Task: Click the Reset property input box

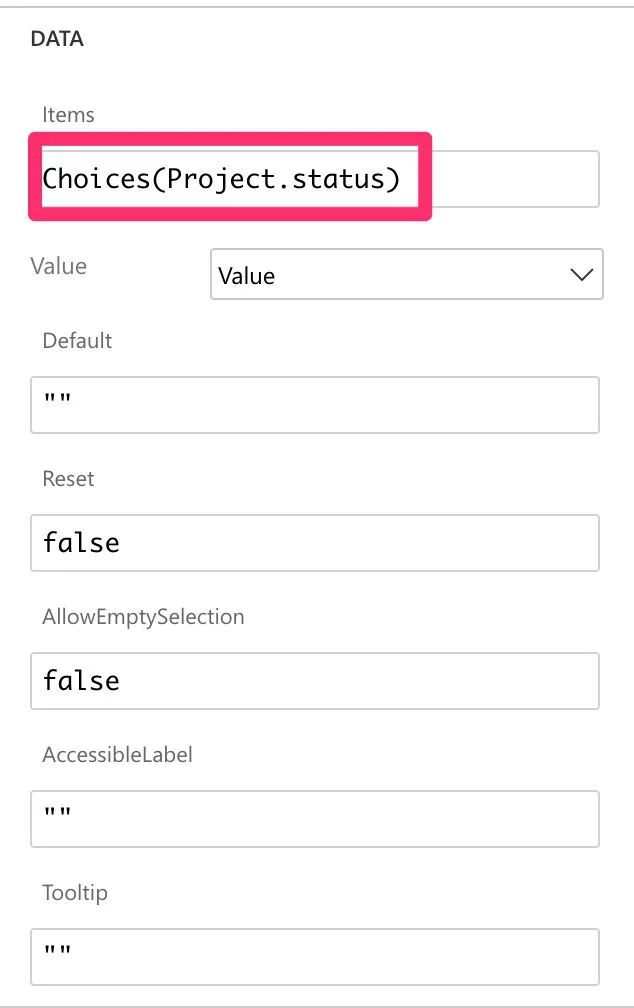Action: (x=315, y=543)
